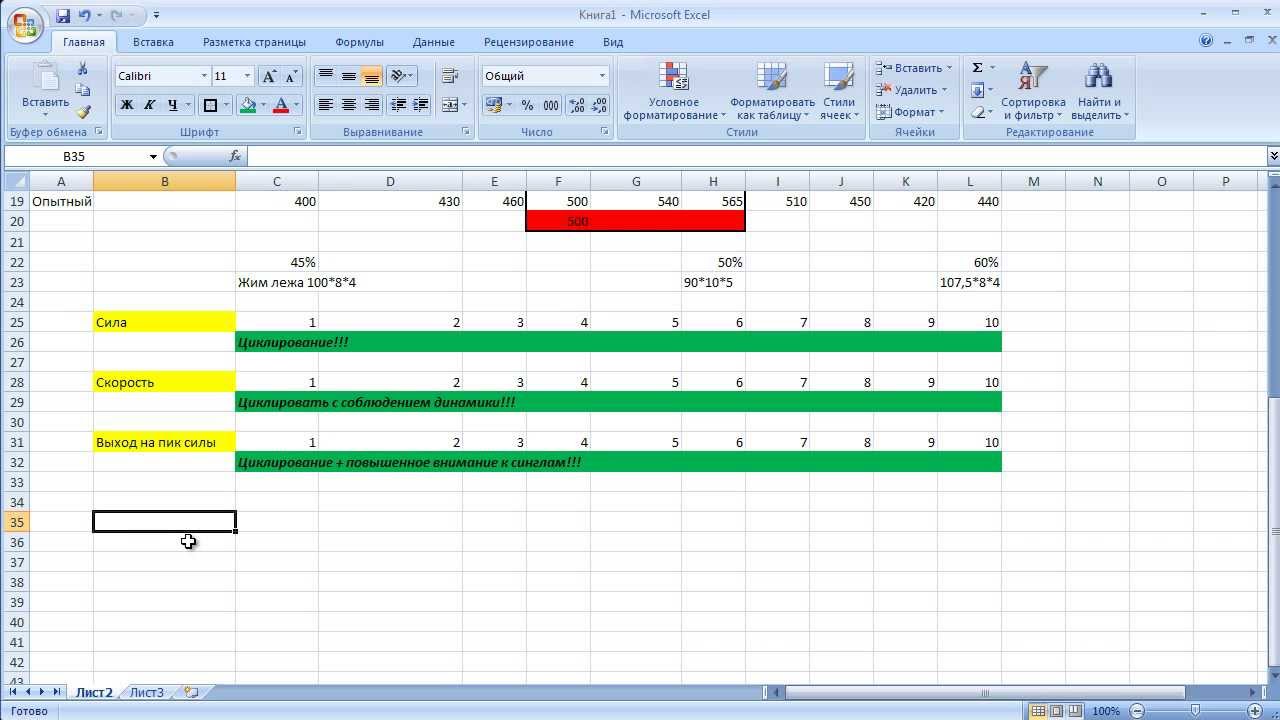Toggle wrap text

pyautogui.click(x=449, y=76)
